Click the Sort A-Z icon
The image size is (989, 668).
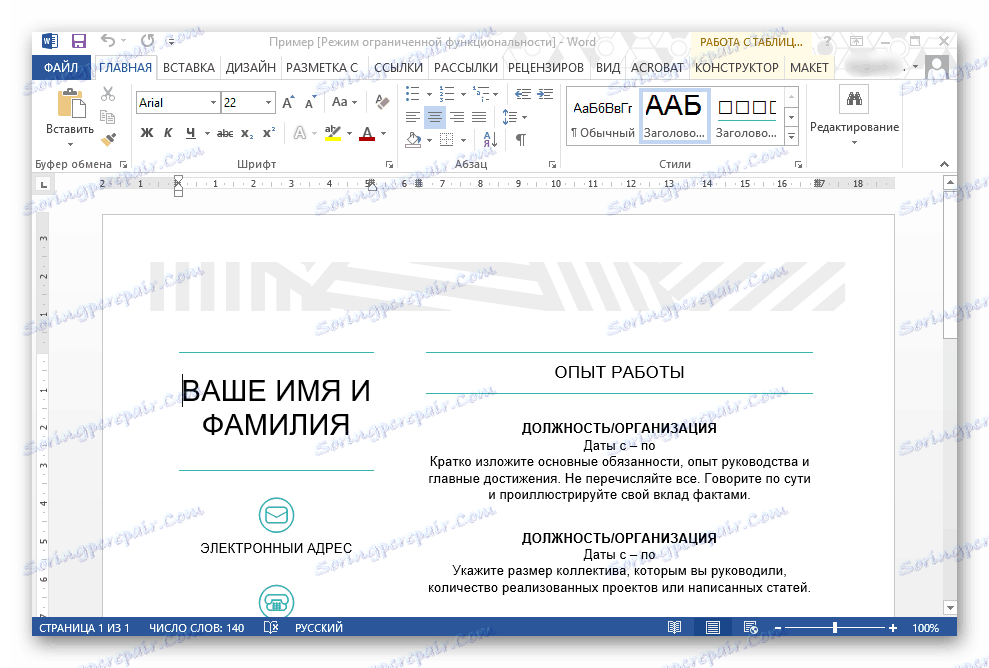[x=490, y=139]
